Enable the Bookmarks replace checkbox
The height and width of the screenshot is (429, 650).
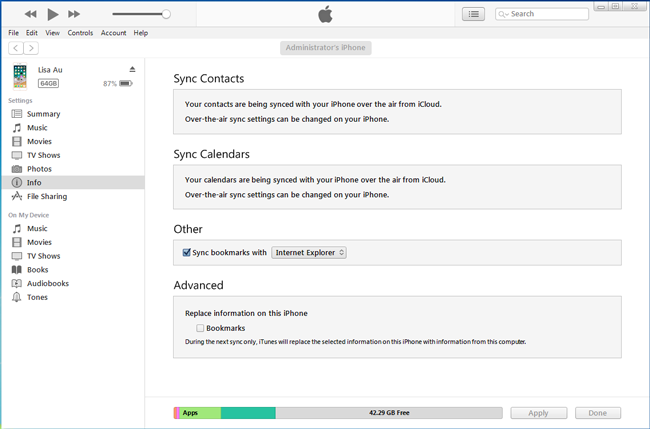coord(200,328)
